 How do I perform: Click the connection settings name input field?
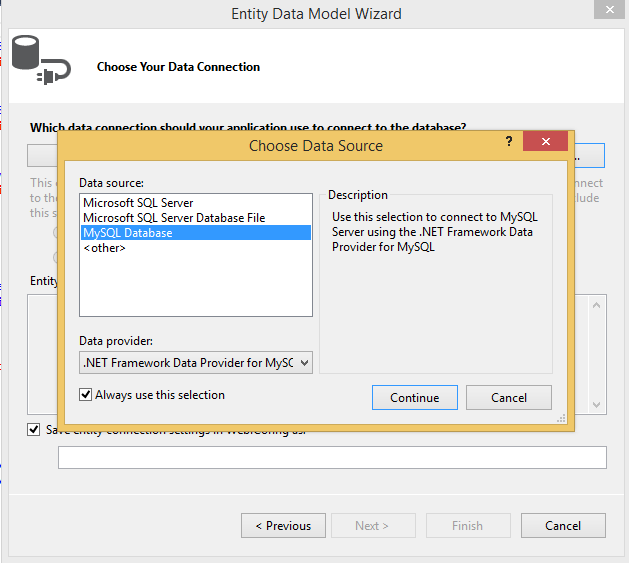332,457
